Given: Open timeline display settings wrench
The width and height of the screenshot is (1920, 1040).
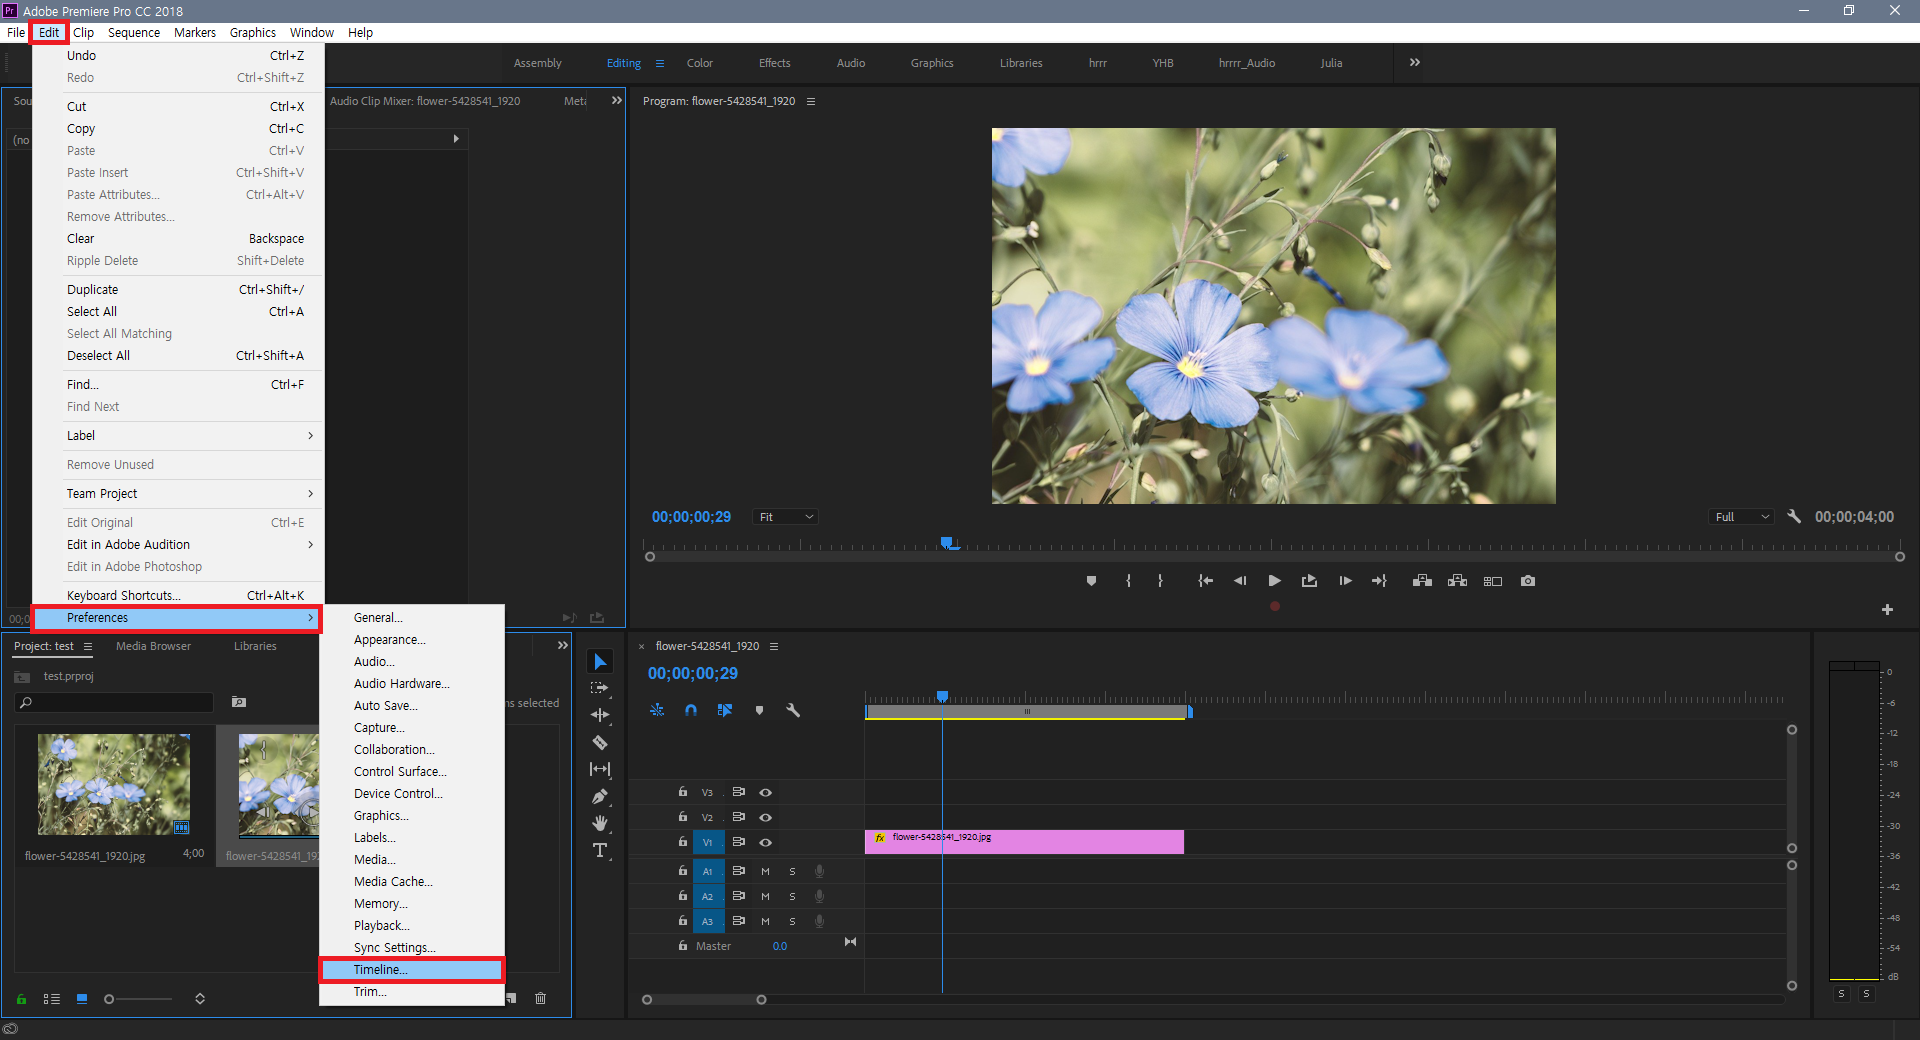Looking at the screenshot, I should [793, 710].
